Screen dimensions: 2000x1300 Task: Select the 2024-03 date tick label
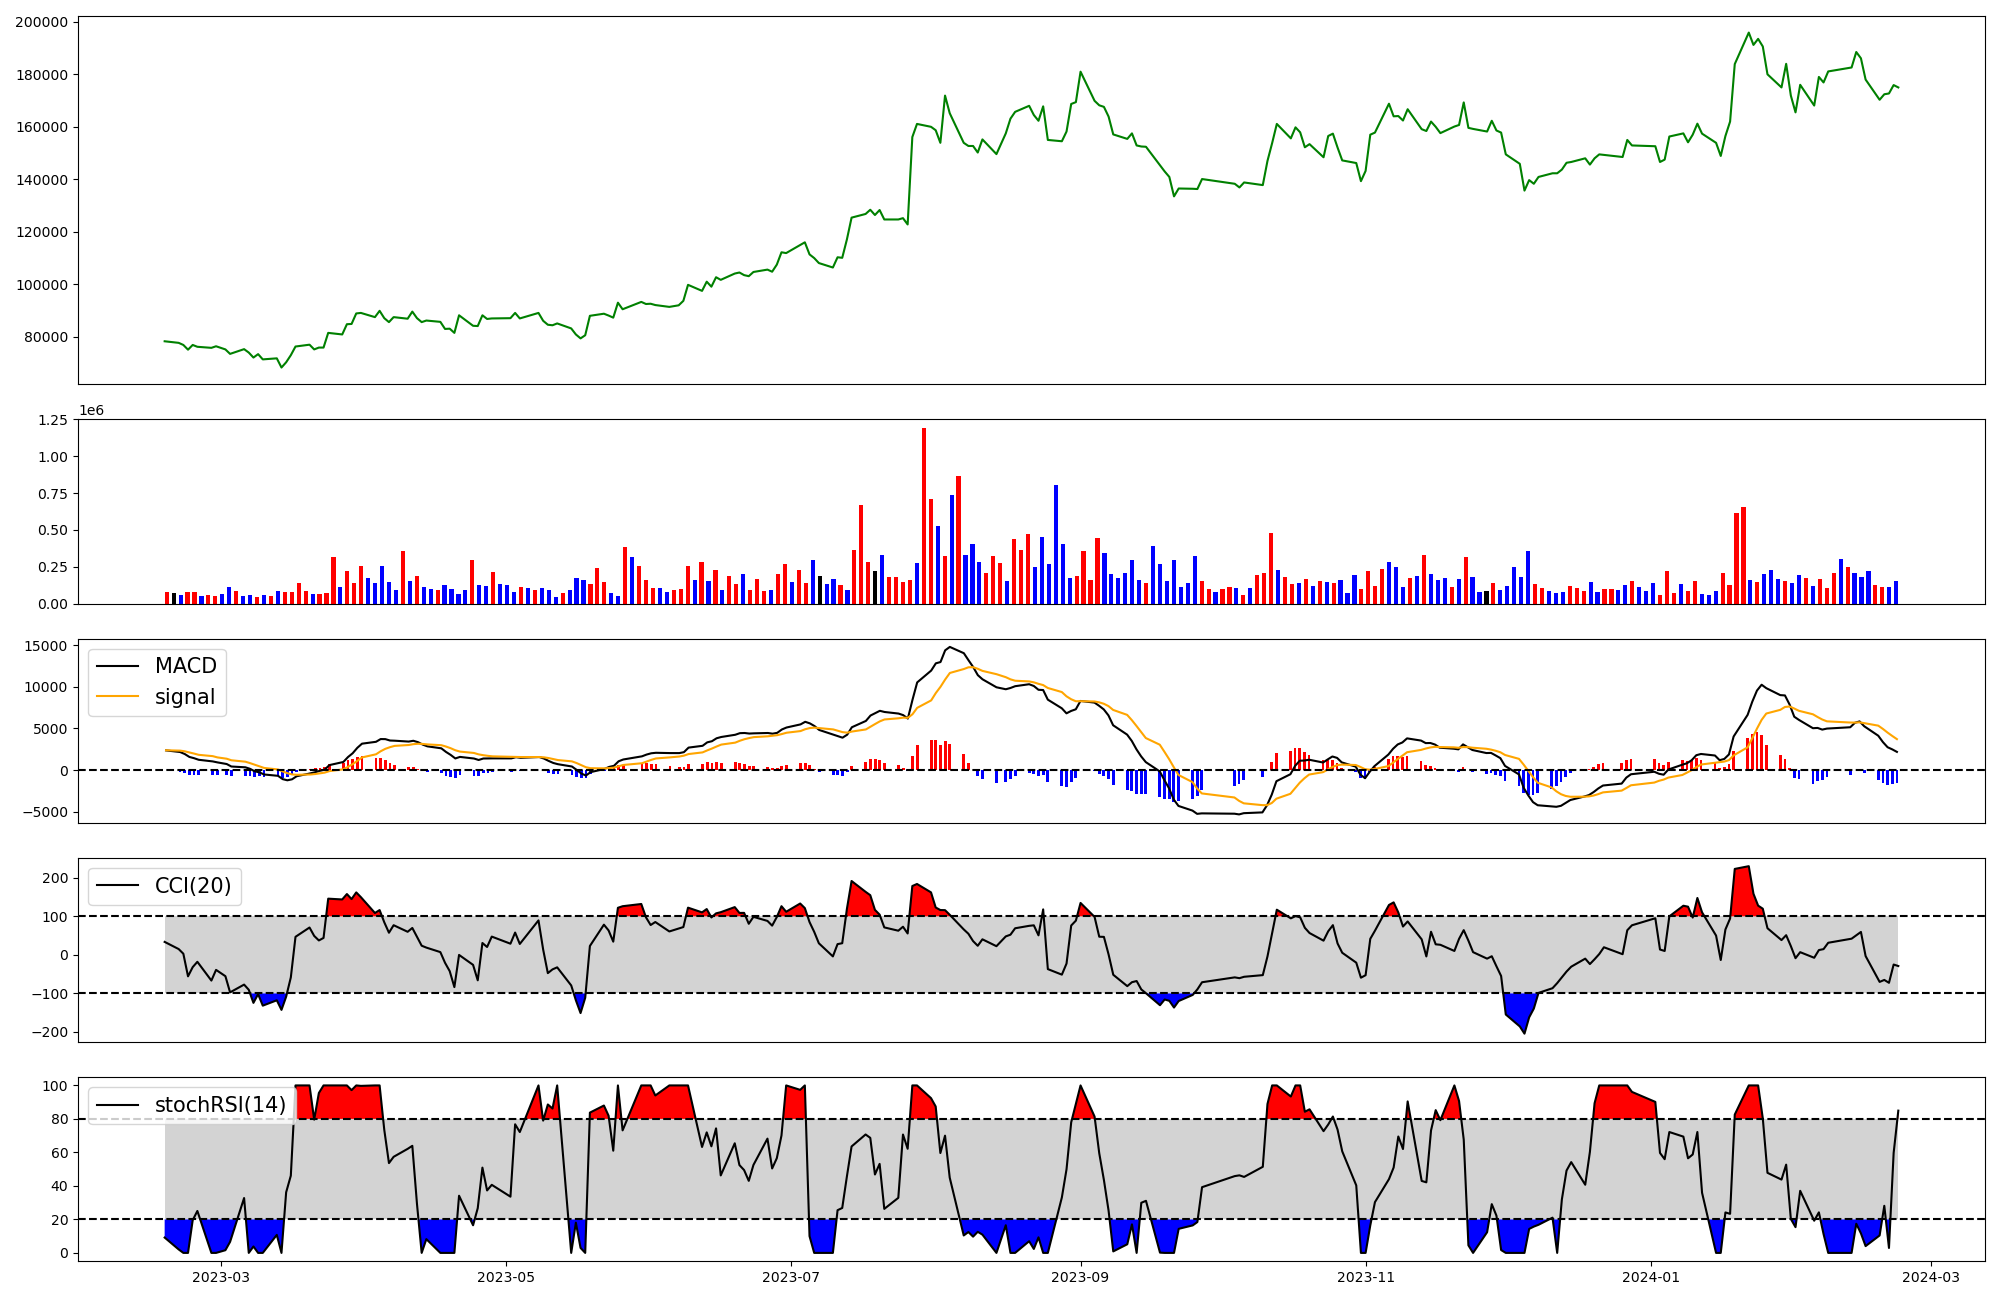click(x=1930, y=1276)
